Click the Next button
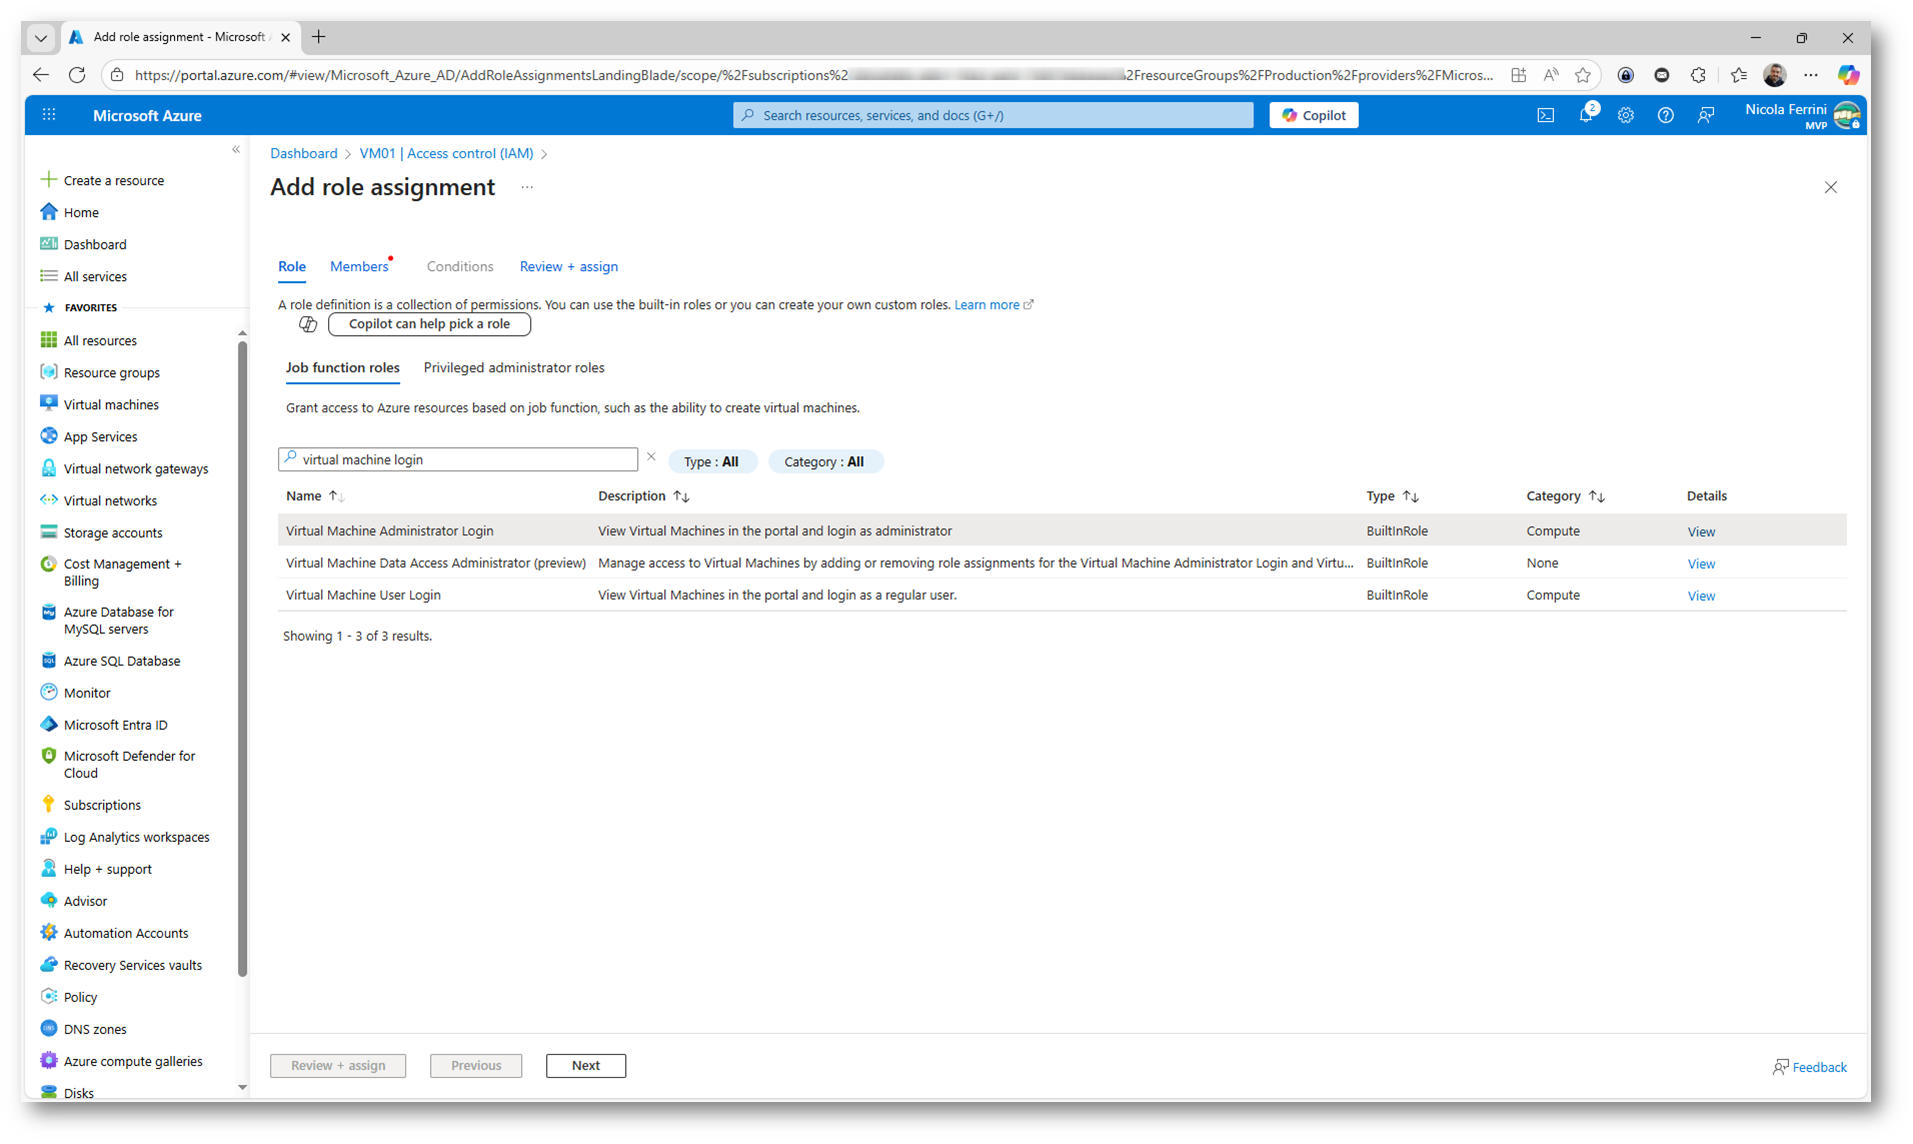Viewport: 1913px width, 1144px height. (x=585, y=1065)
